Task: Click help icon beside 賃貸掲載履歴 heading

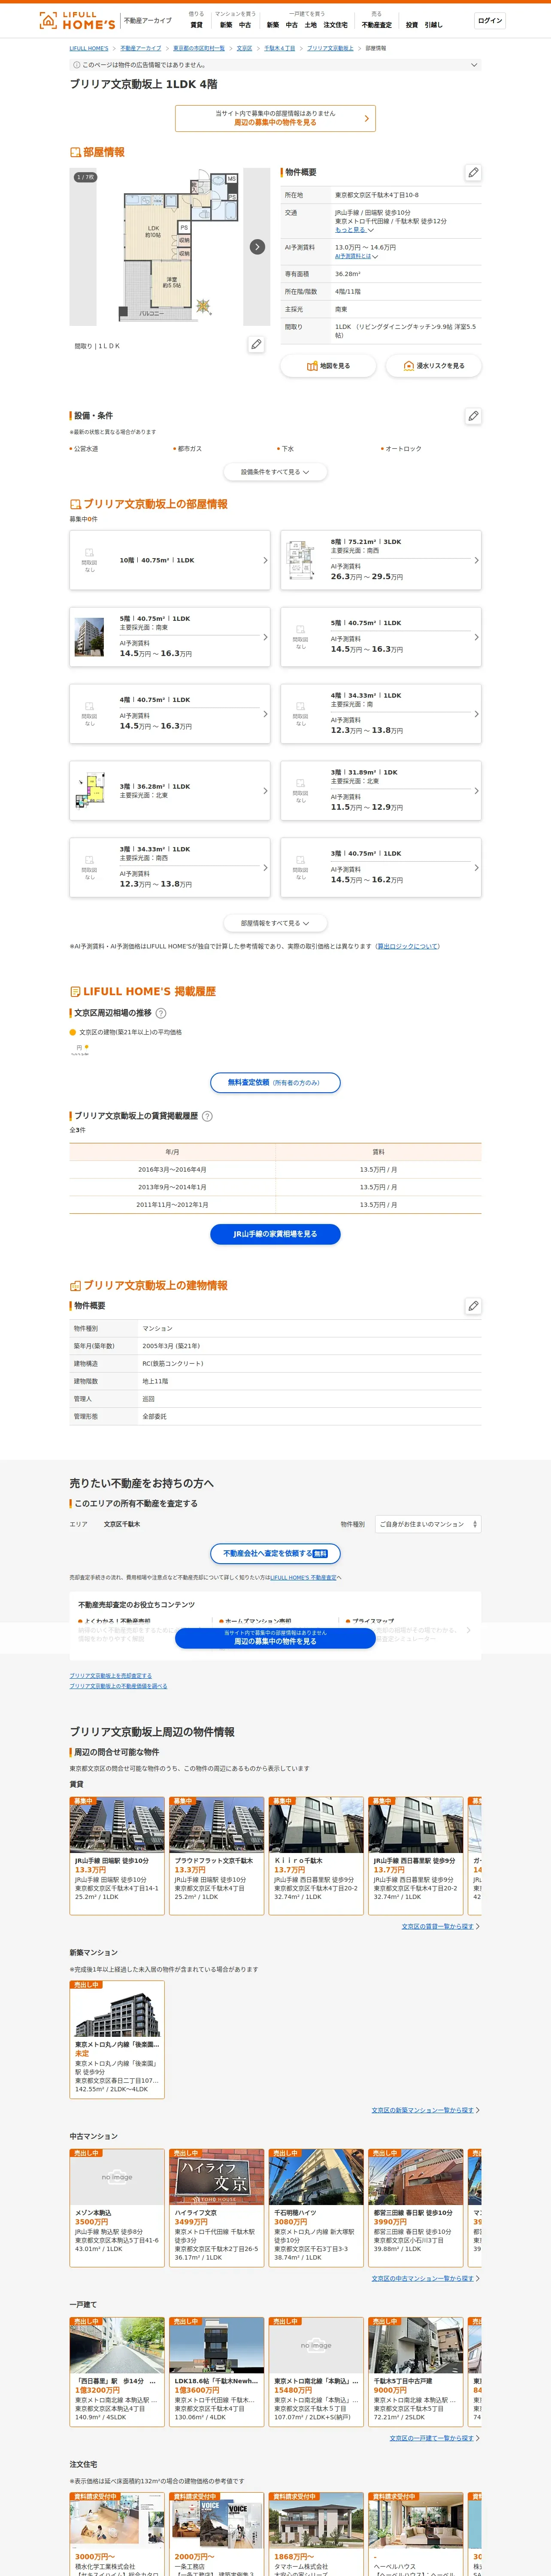Action: [x=207, y=1116]
